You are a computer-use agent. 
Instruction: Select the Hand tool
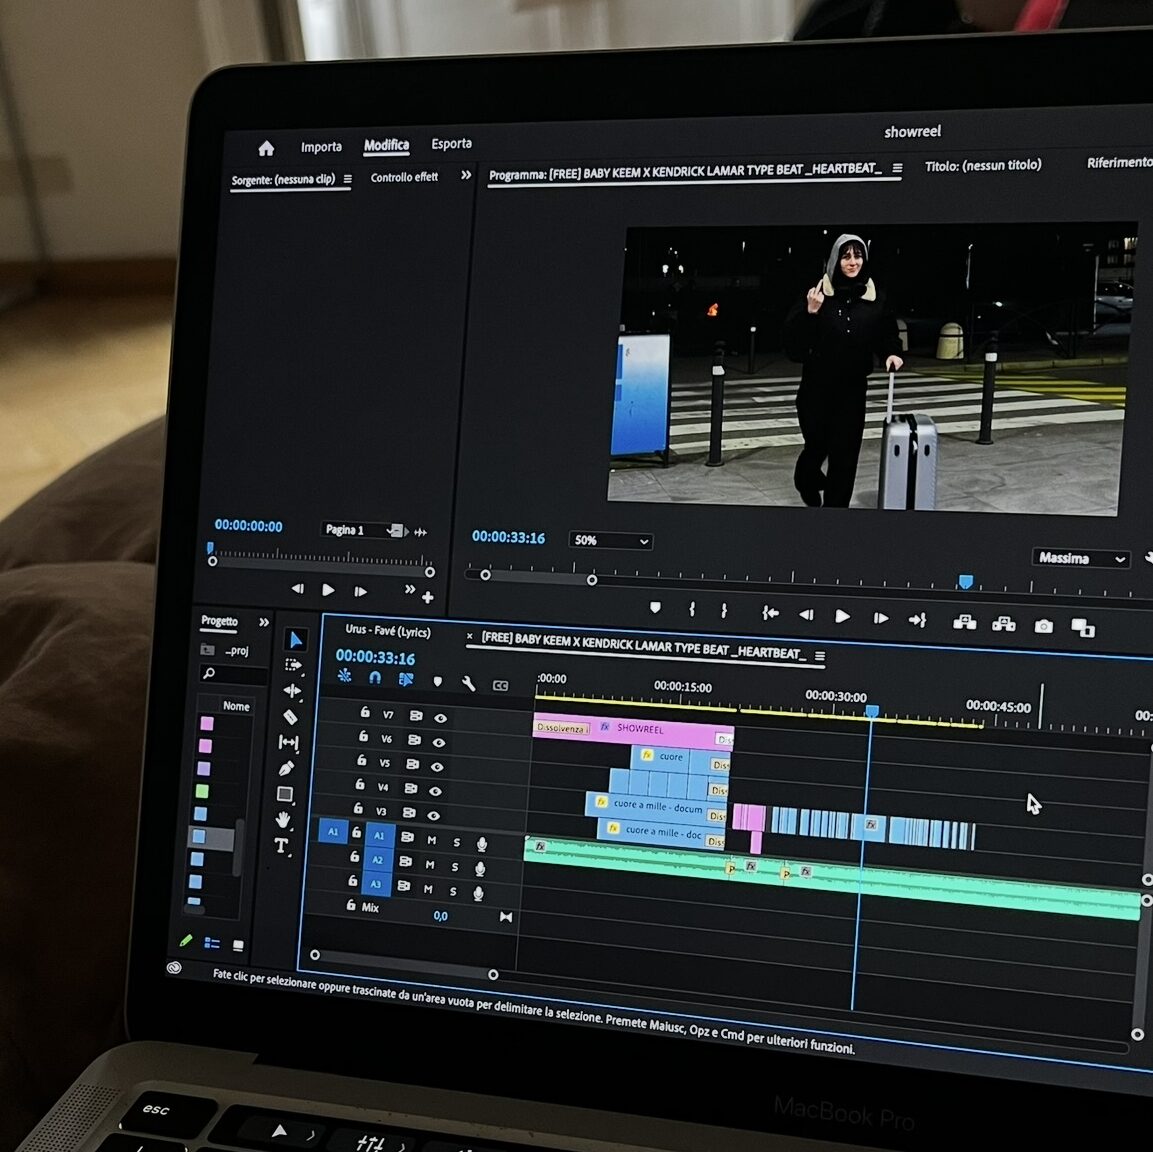click(284, 820)
